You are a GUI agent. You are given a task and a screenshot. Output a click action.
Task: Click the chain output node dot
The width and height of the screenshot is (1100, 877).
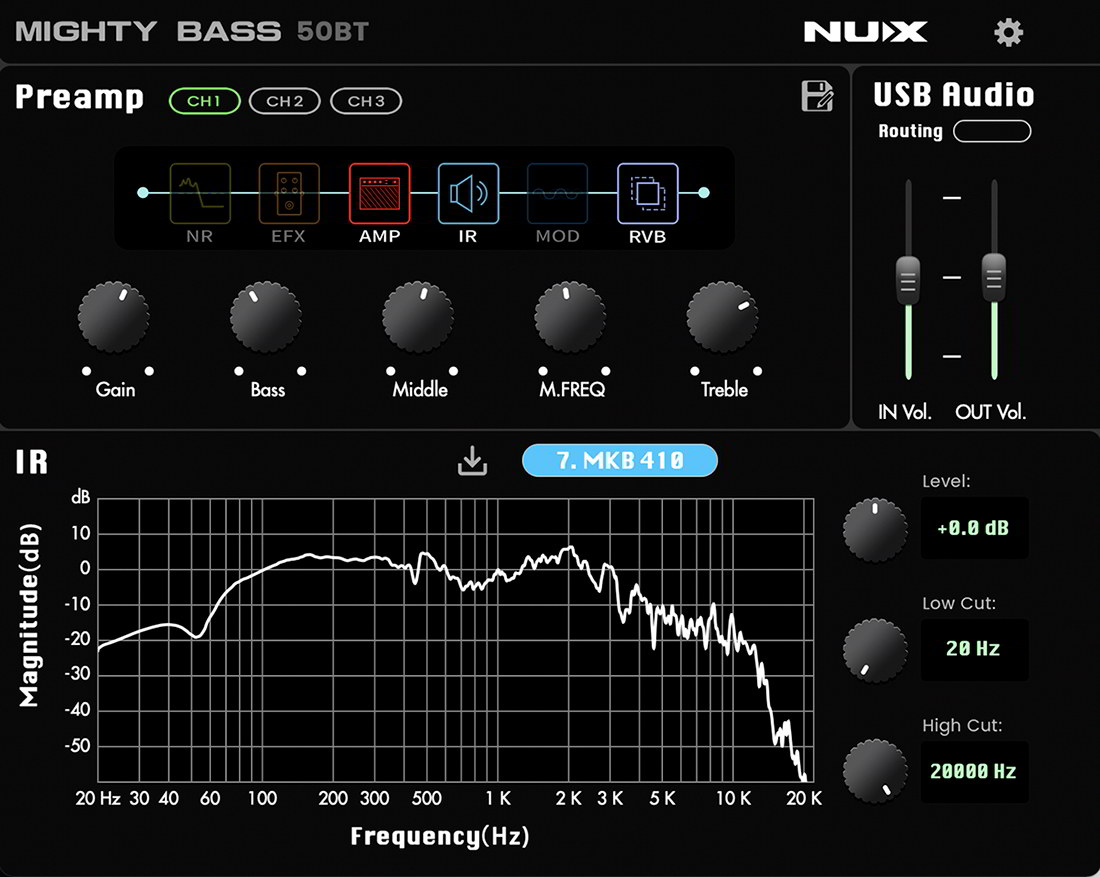[704, 192]
